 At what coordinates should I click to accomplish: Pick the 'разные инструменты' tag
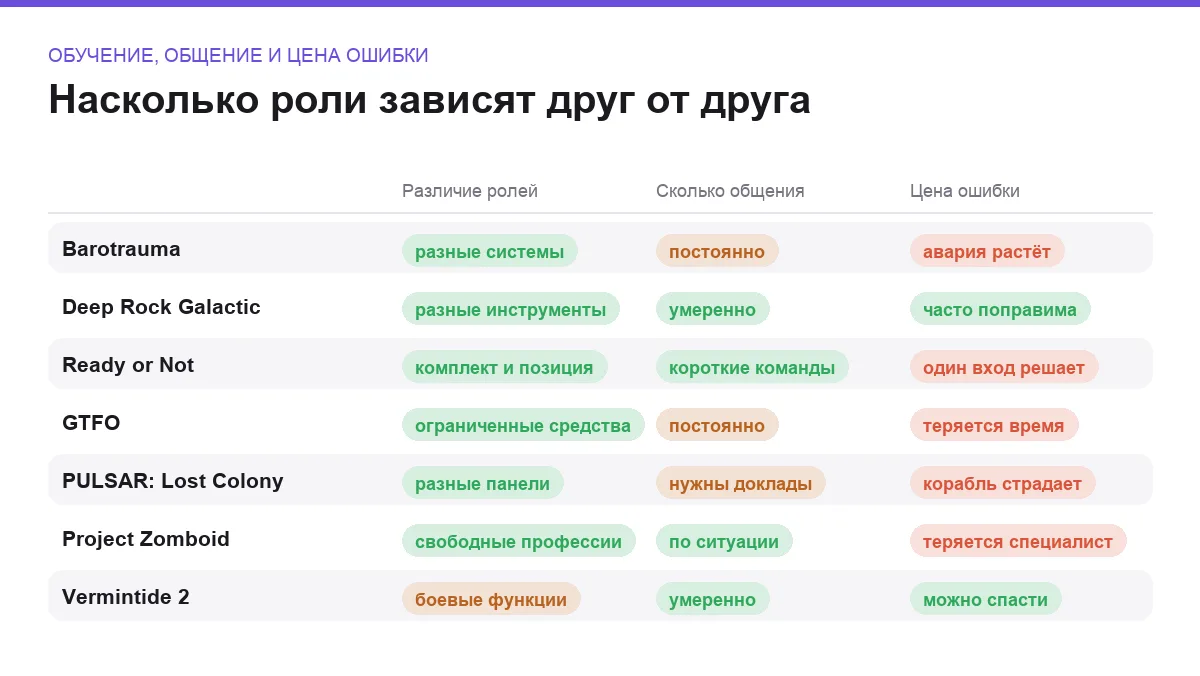(511, 309)
